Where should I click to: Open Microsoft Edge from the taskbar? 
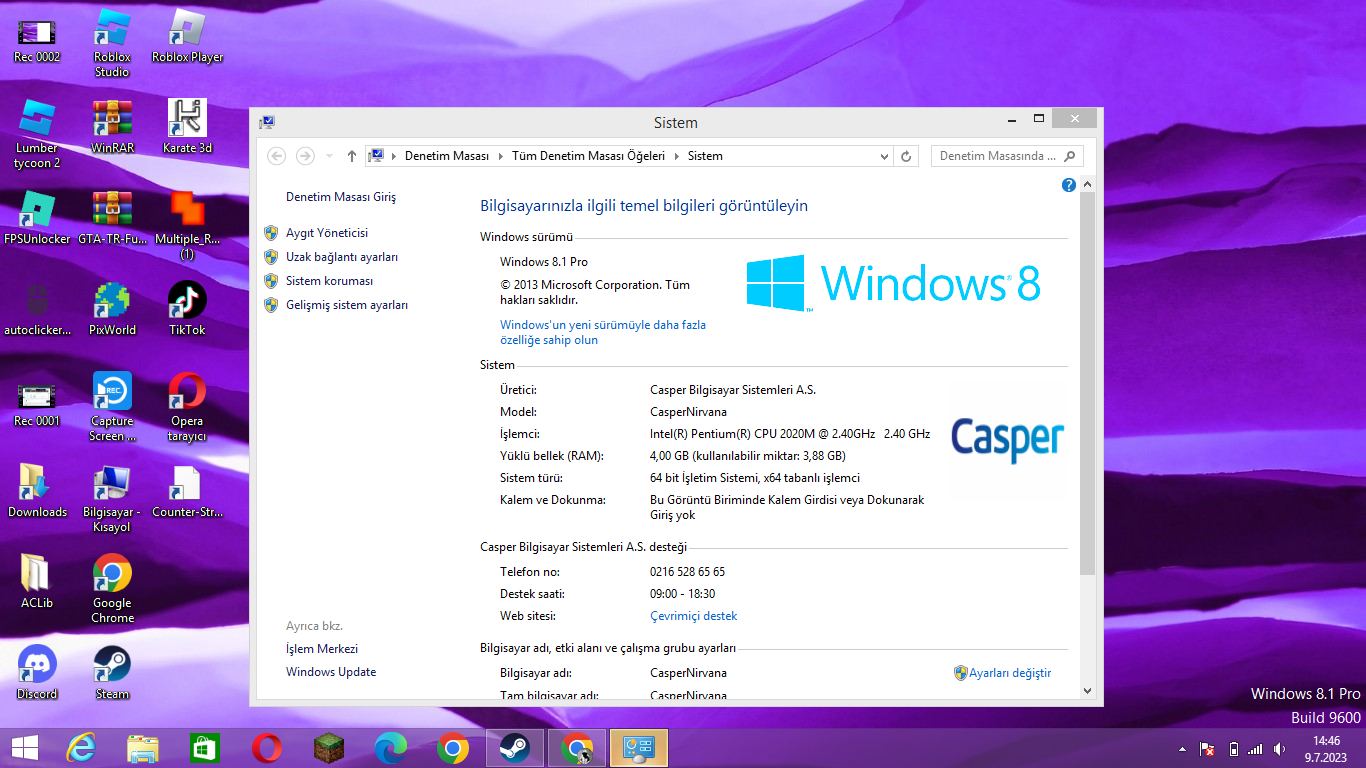[x=391, y=748]
